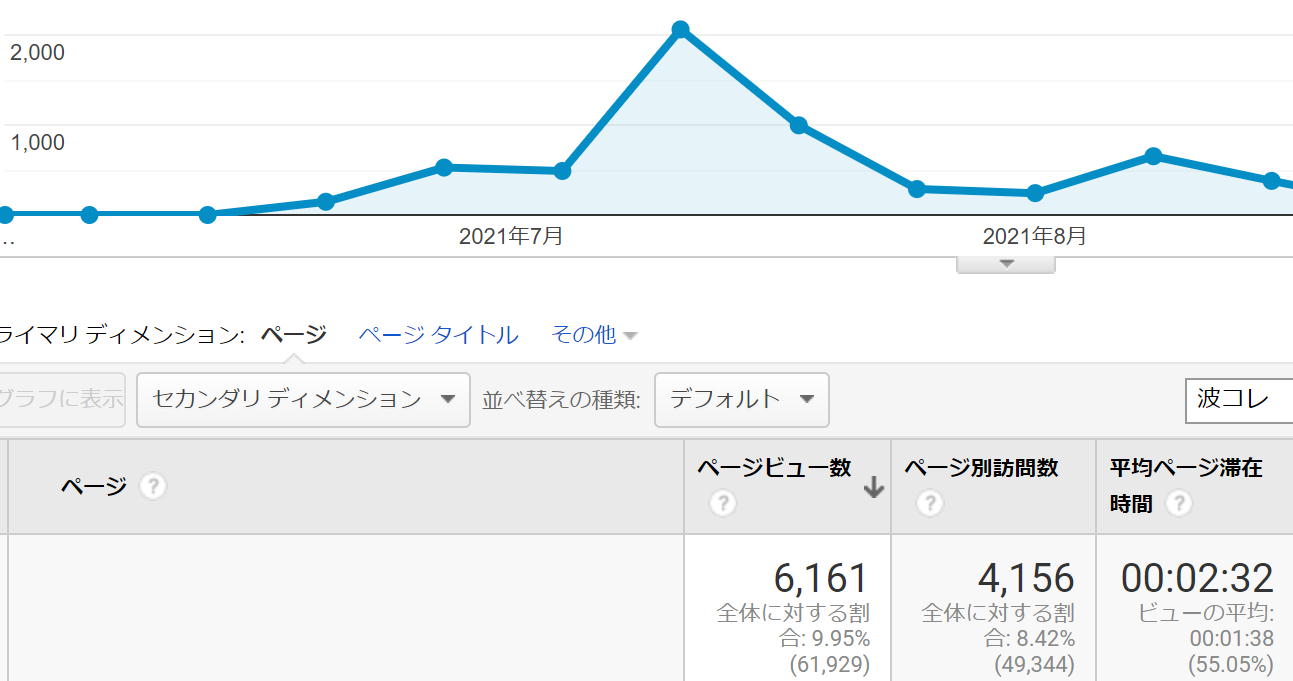
Task: Click the first data point after the peak
Action: coord(799,125)
